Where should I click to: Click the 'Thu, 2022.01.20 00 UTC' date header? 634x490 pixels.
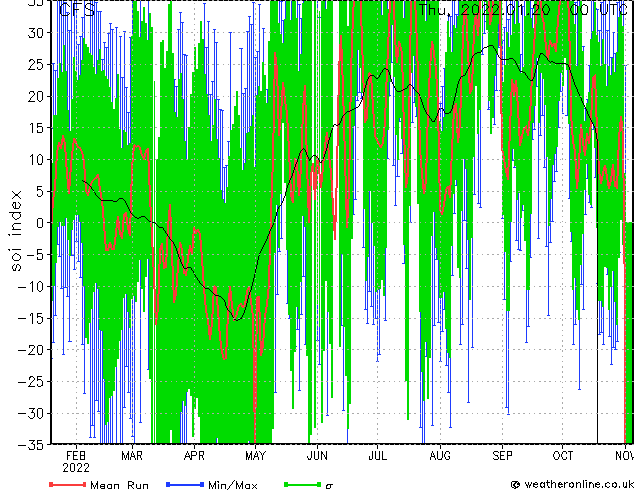[523, 10]
